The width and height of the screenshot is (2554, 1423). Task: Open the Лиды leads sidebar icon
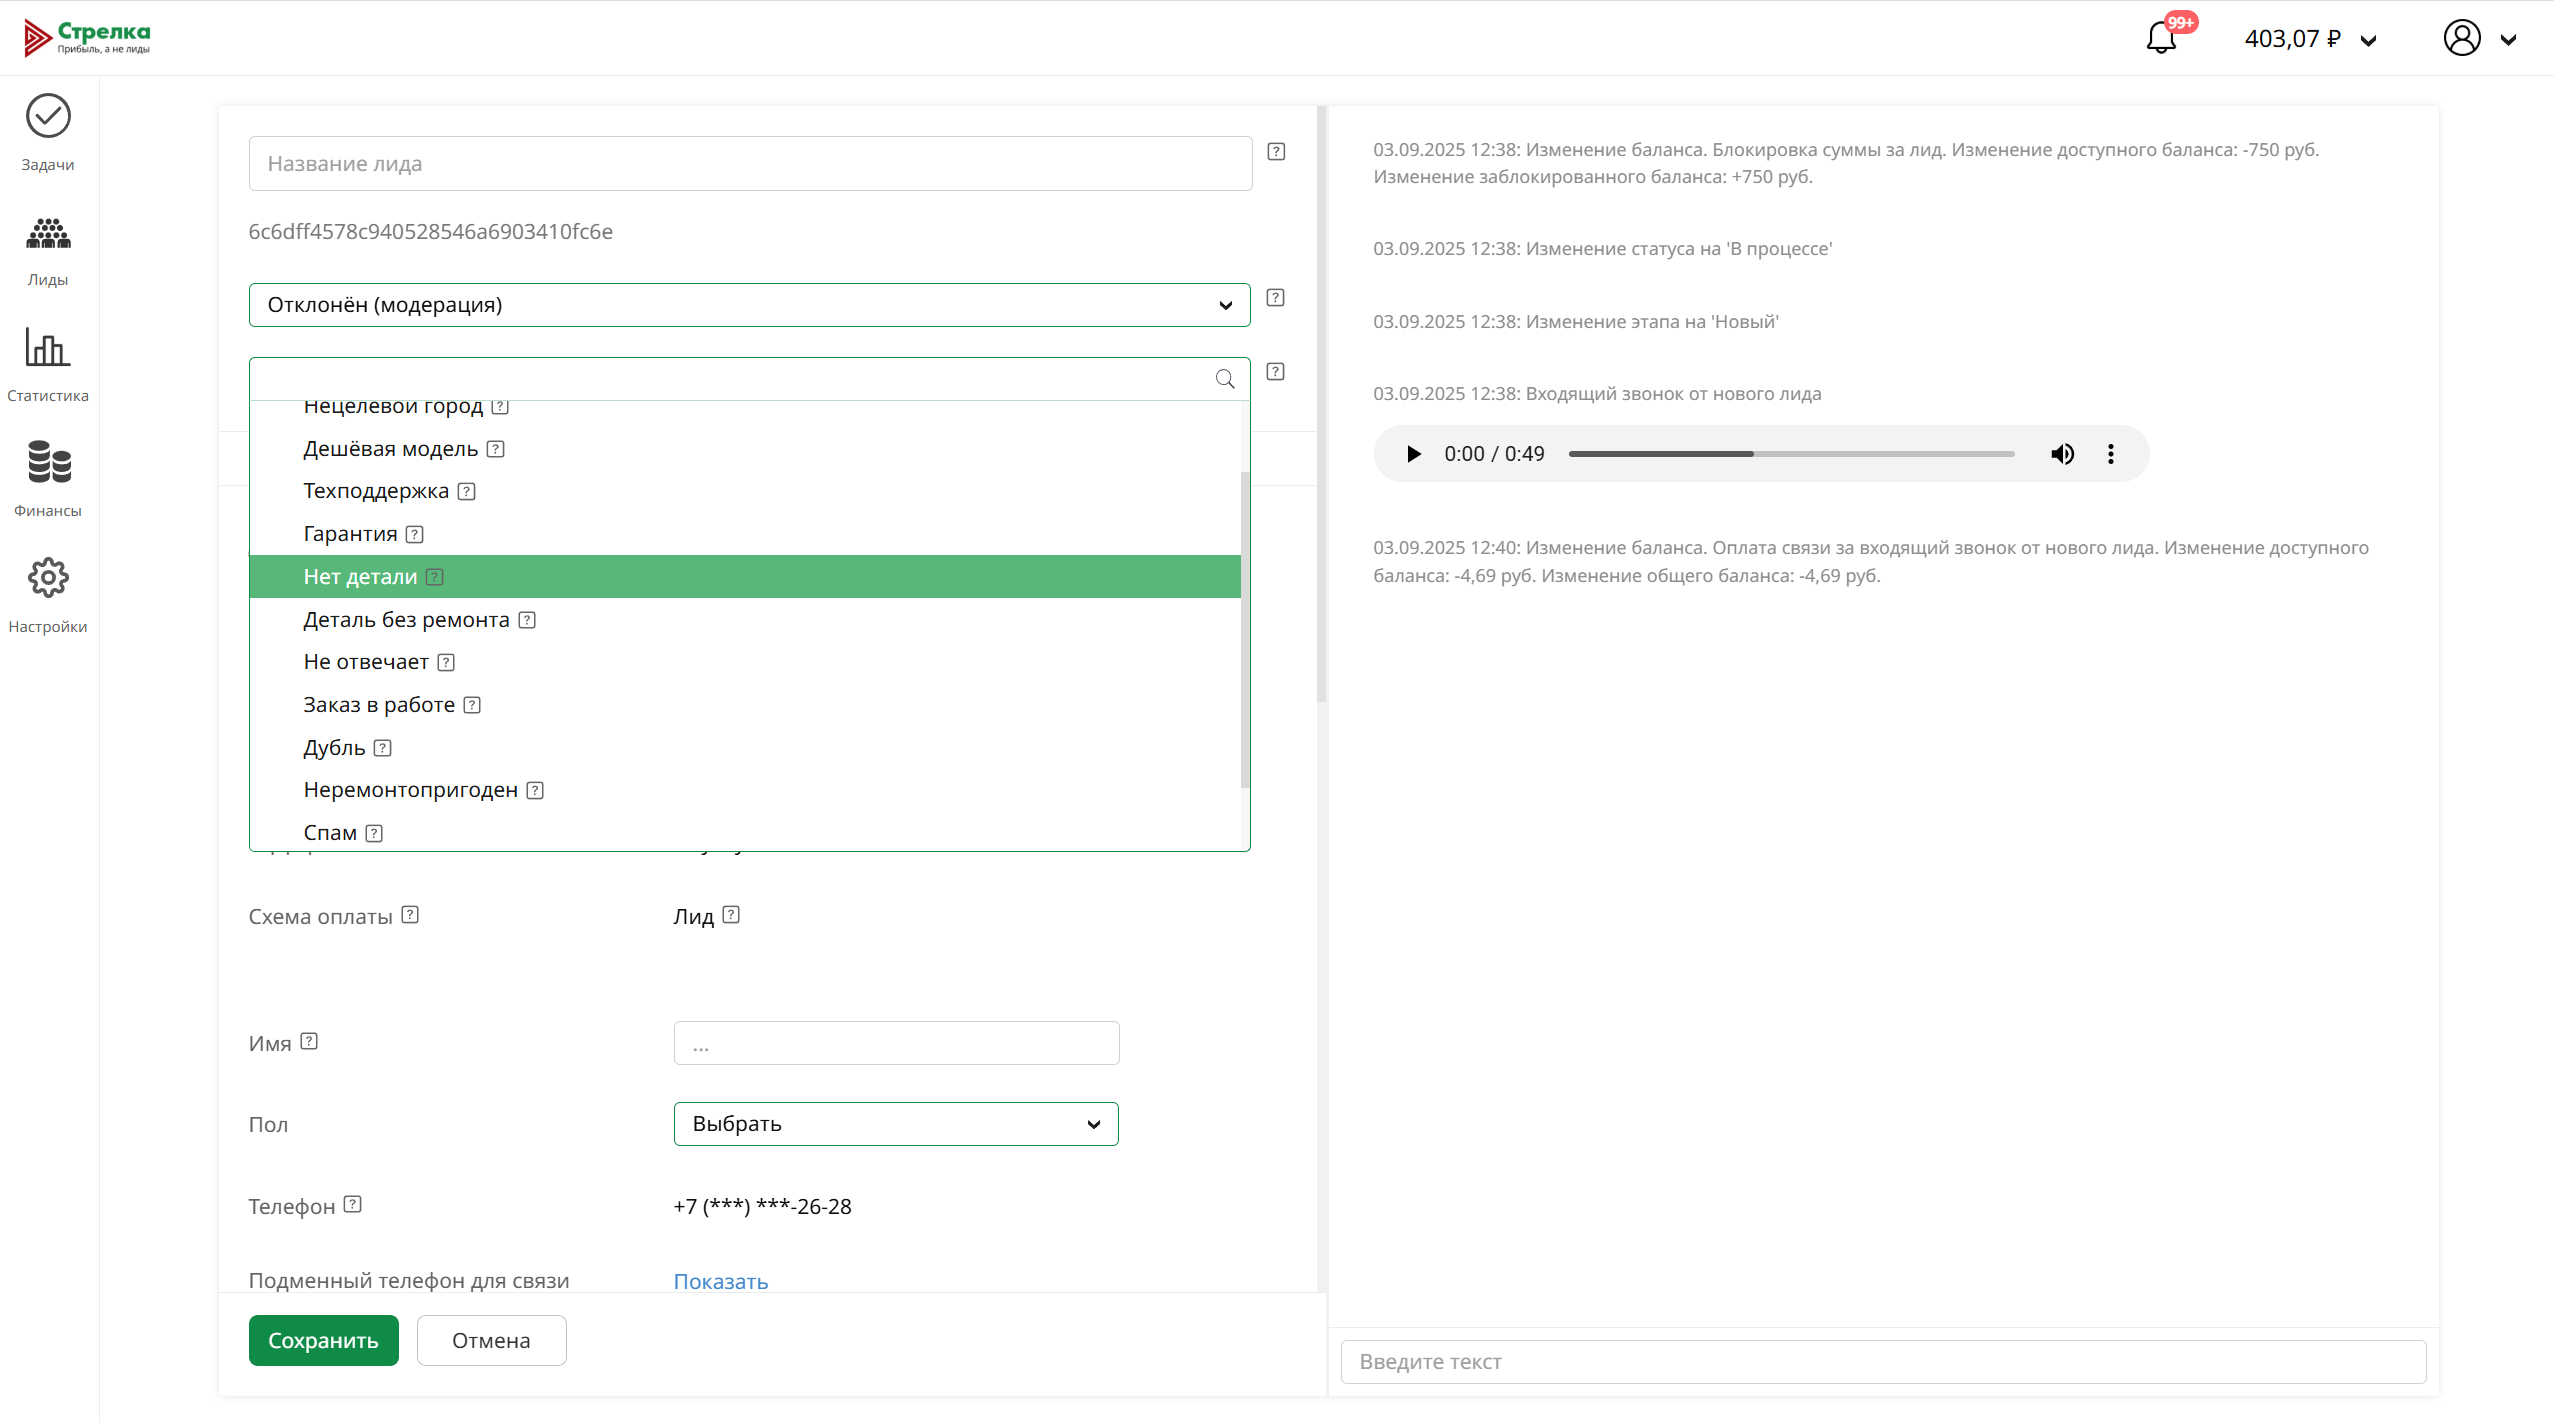coord(48,234)
